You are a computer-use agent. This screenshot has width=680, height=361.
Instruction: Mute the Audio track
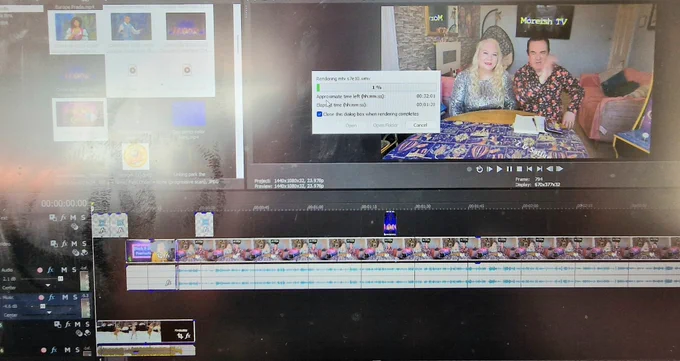click(x=64, y=270)
